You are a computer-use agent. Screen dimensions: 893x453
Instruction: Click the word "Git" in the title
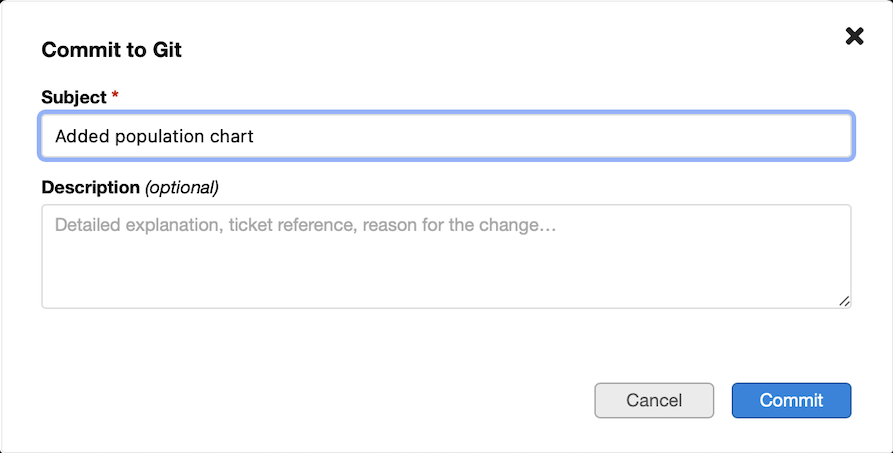(167, 49)
